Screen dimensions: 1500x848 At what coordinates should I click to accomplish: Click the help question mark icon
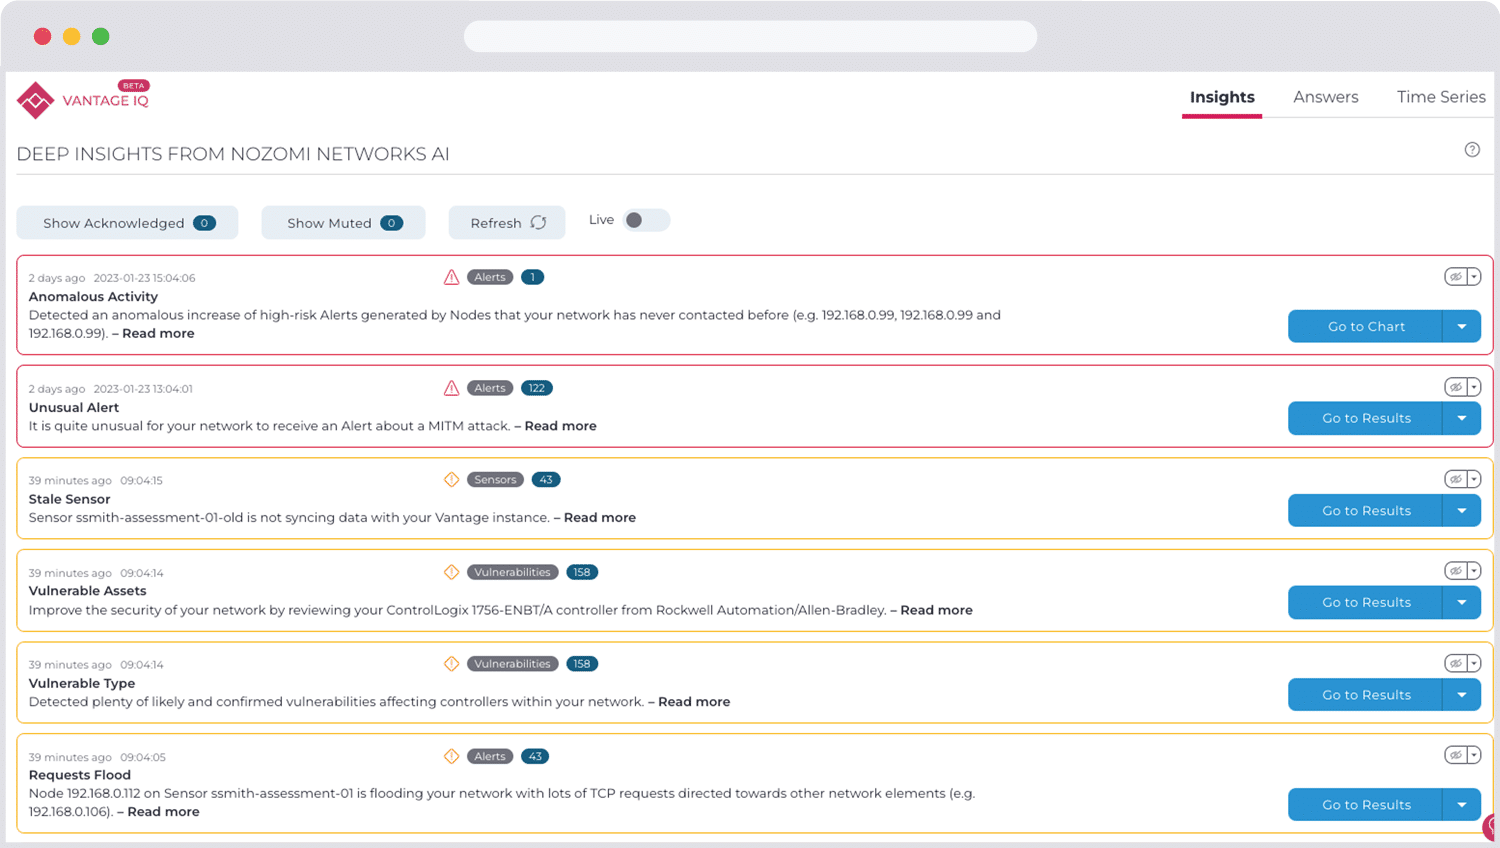1472,149
